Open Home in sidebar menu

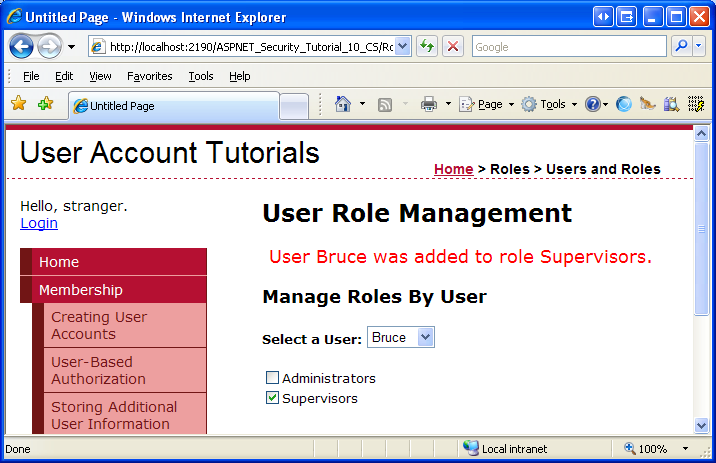pos(114,262)
